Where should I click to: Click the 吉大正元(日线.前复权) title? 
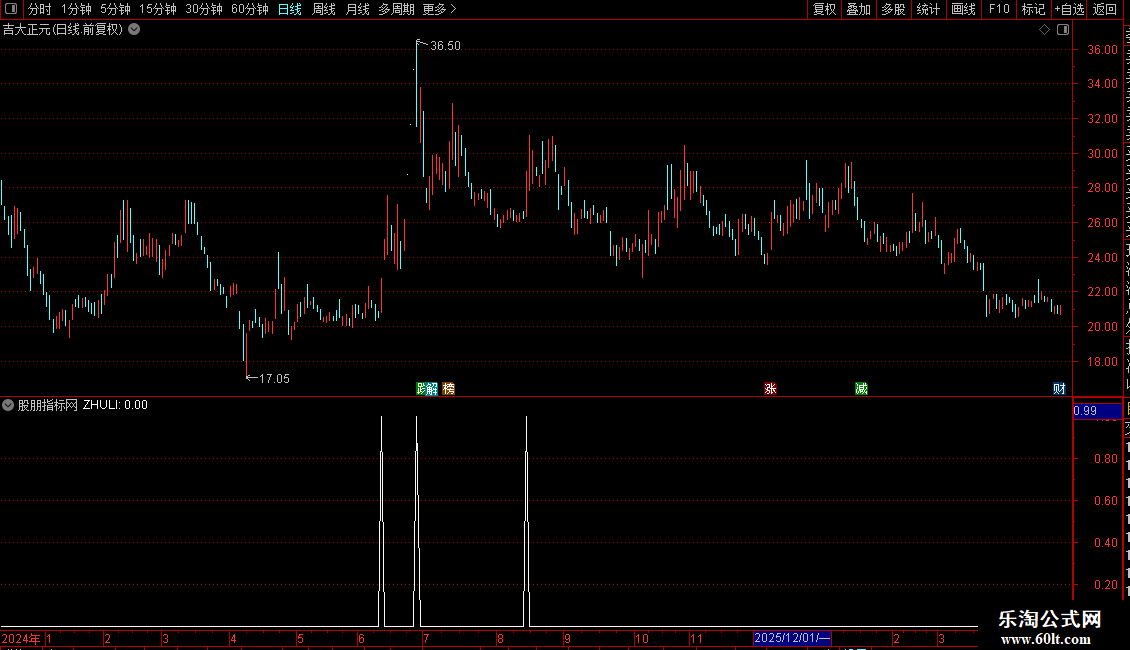coord(63,30)
